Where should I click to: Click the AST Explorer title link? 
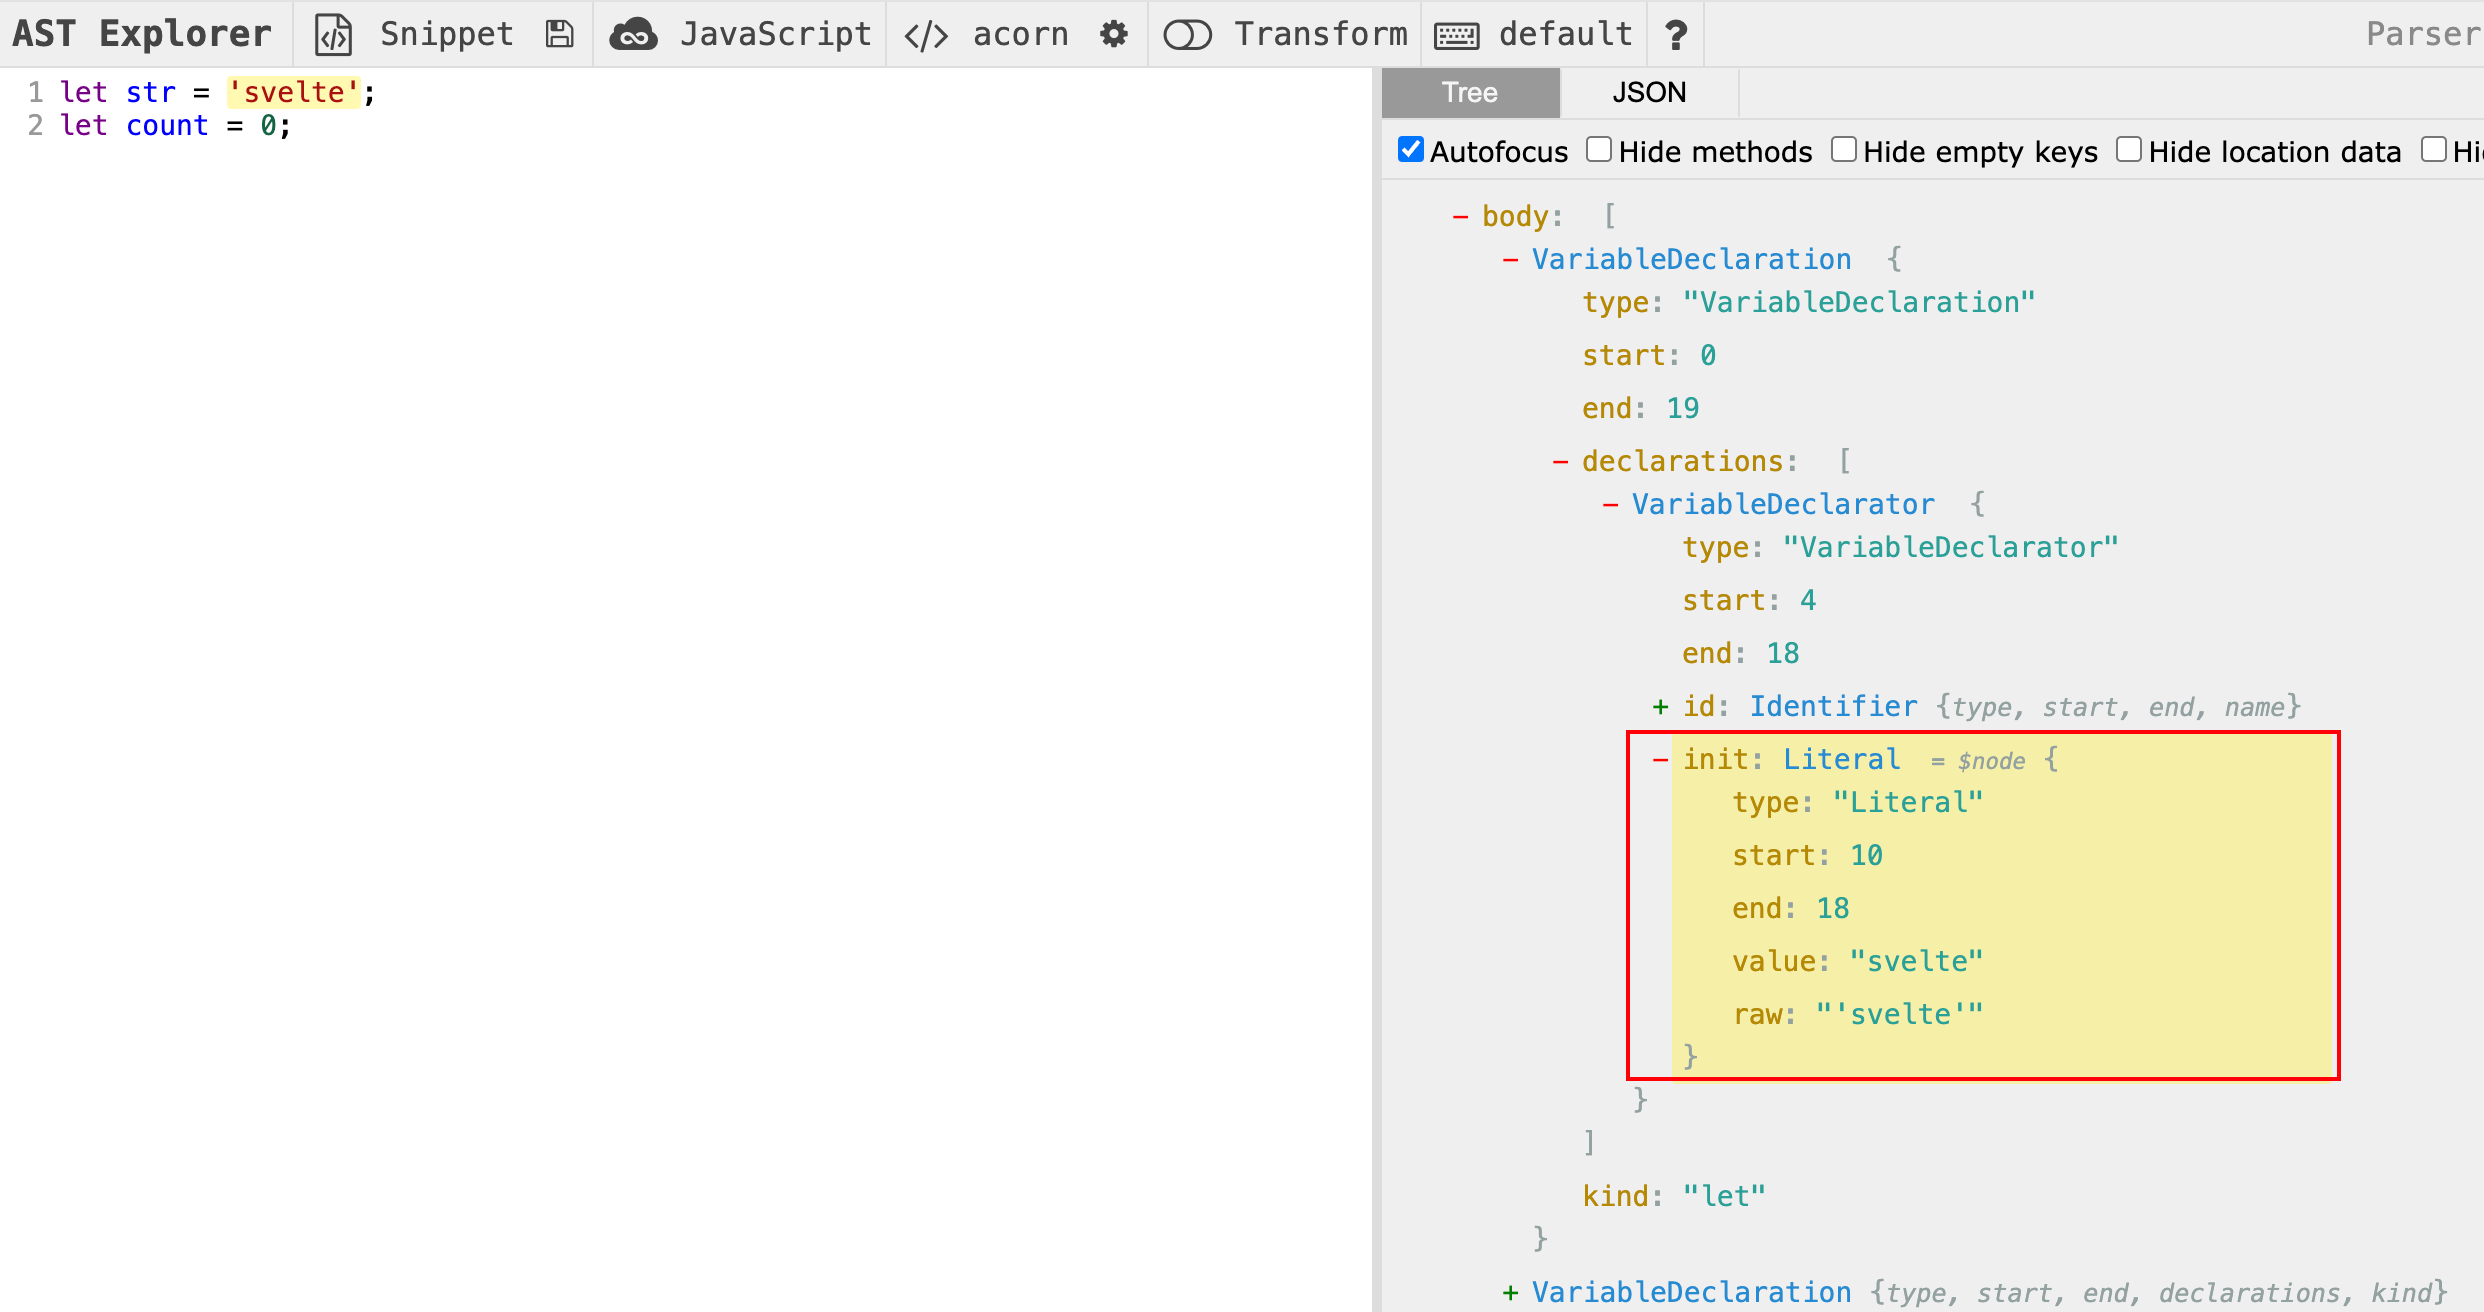click(x=142, y=34)
